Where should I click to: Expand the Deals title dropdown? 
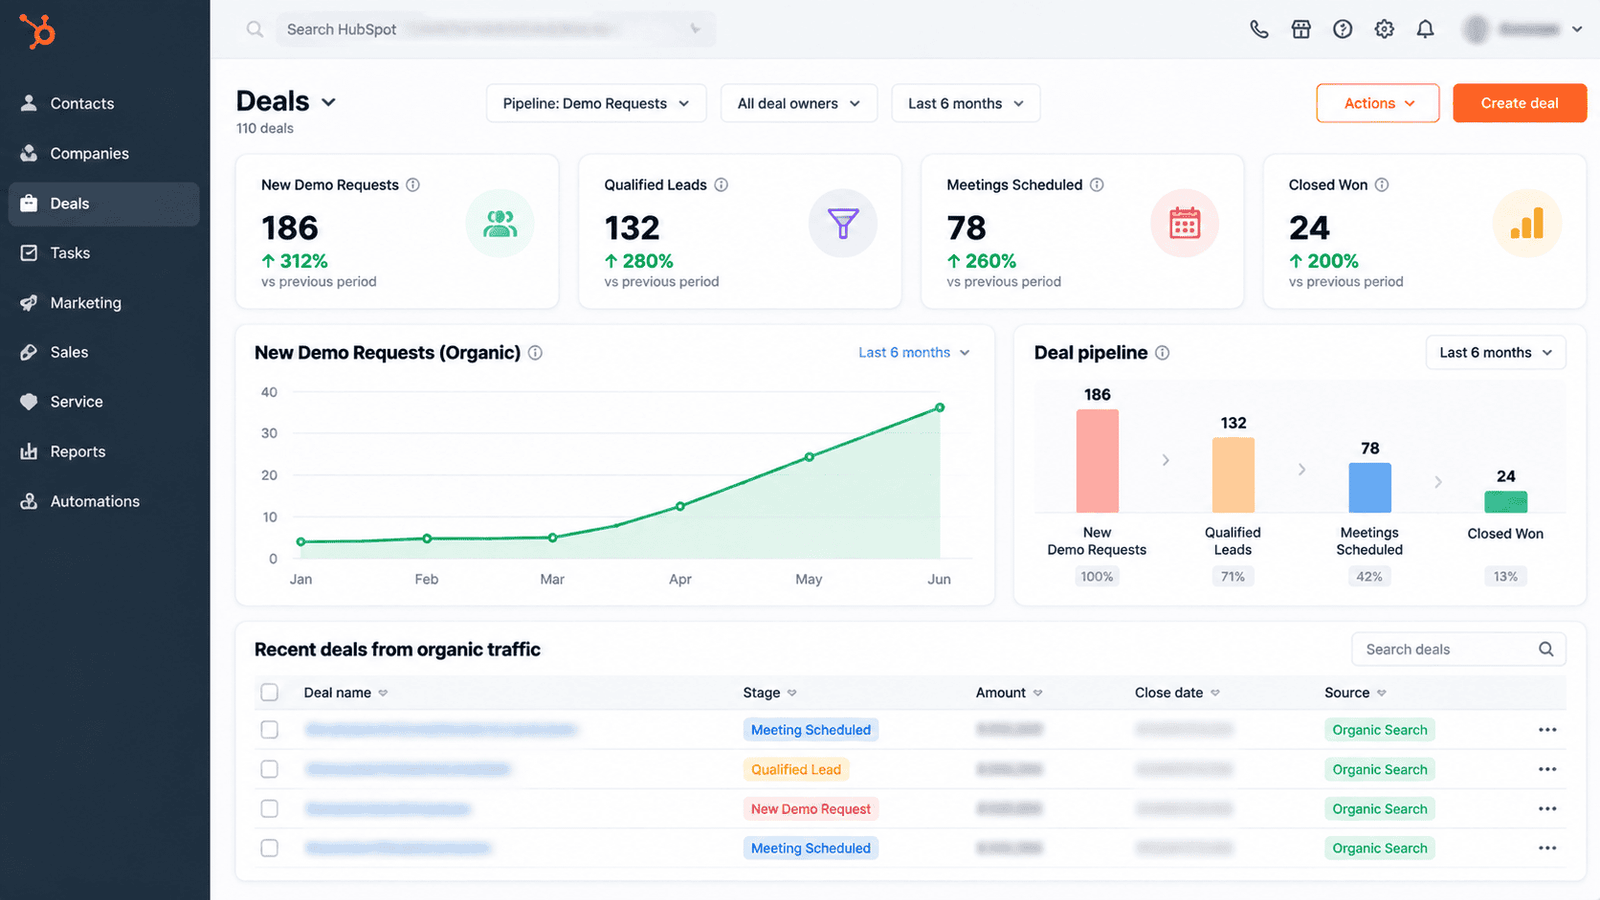coord(329,102)
